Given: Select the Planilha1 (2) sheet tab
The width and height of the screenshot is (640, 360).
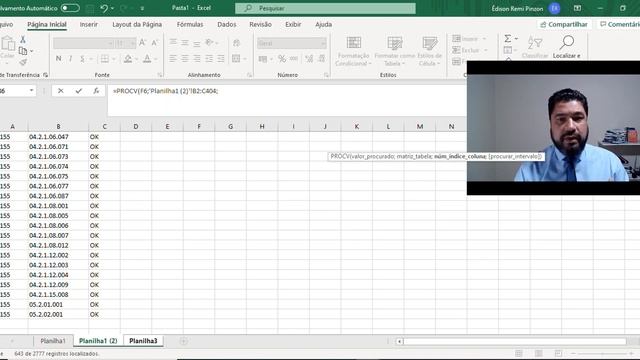Looking at the screenshot, I should point(98,341).
